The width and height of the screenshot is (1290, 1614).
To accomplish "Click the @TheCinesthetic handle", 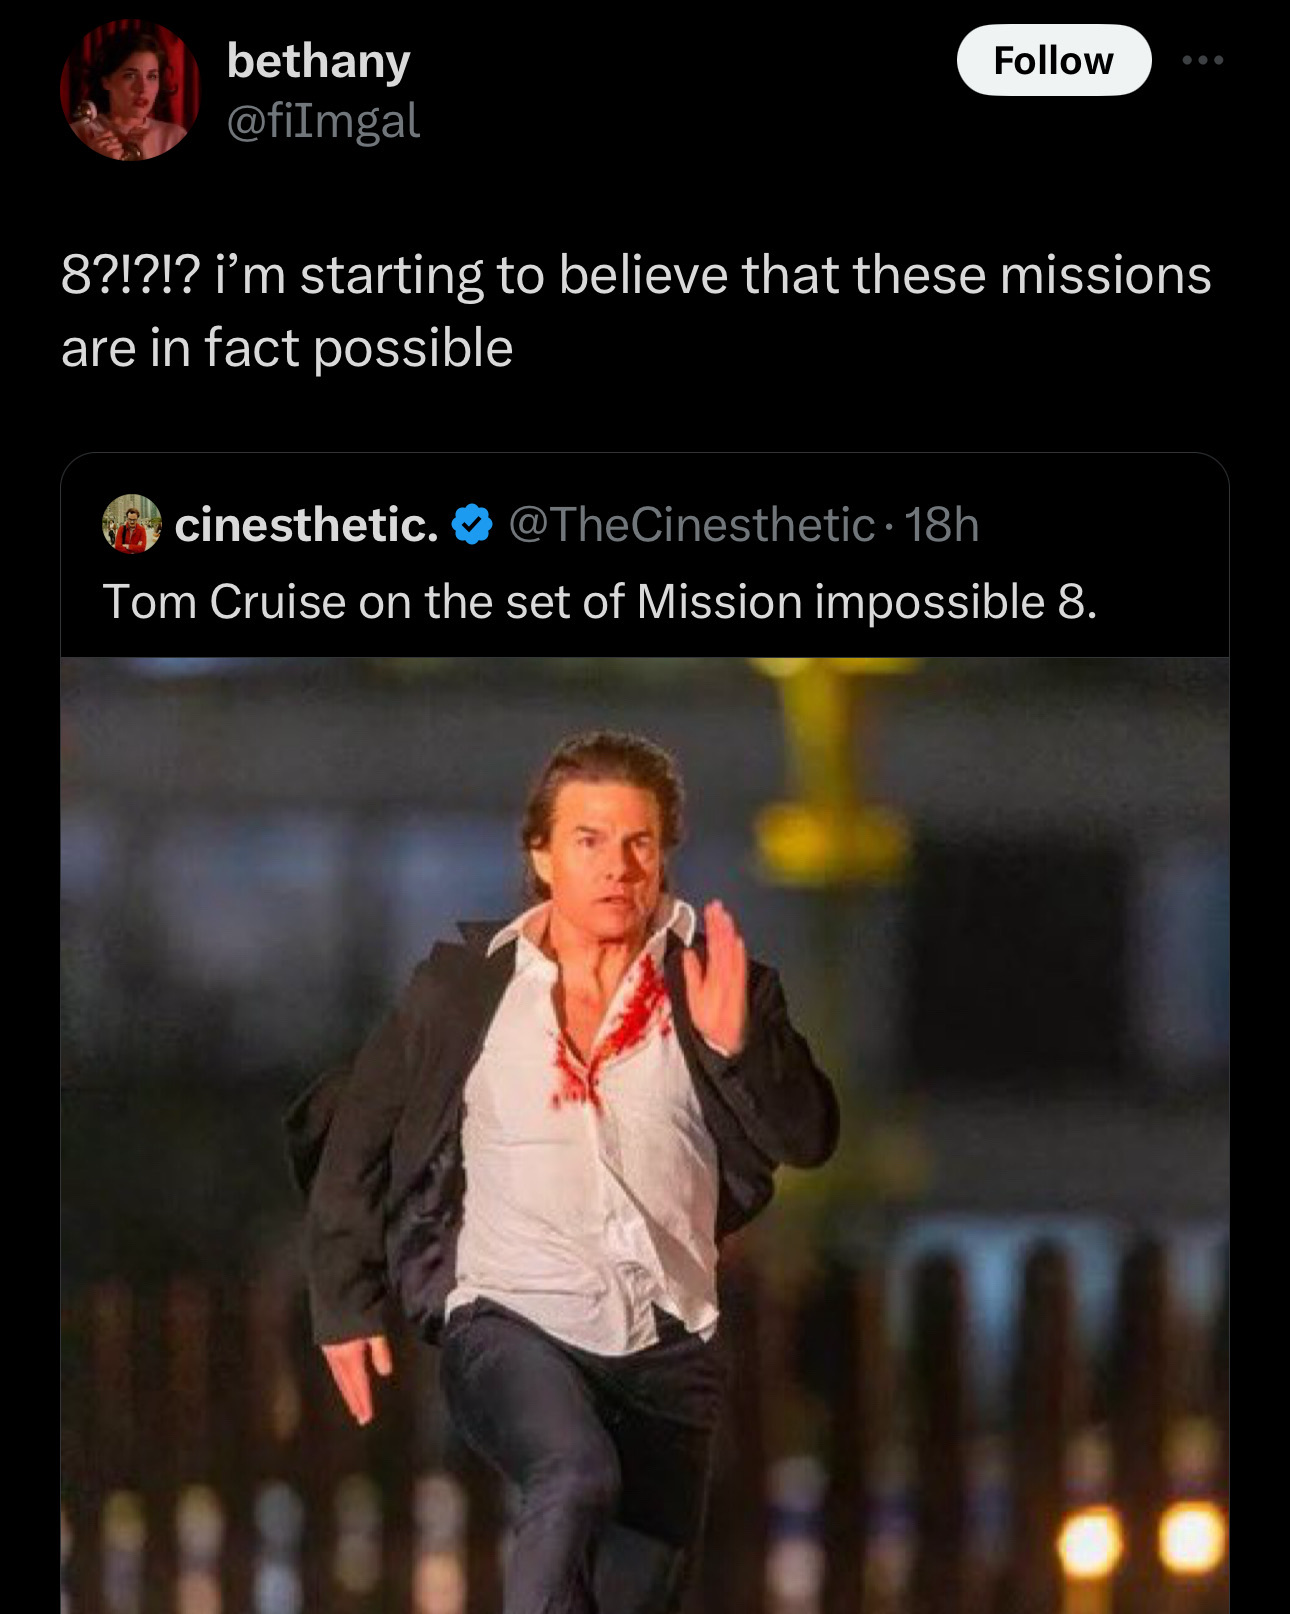I will pyautogui.click(x=691, y=525).
